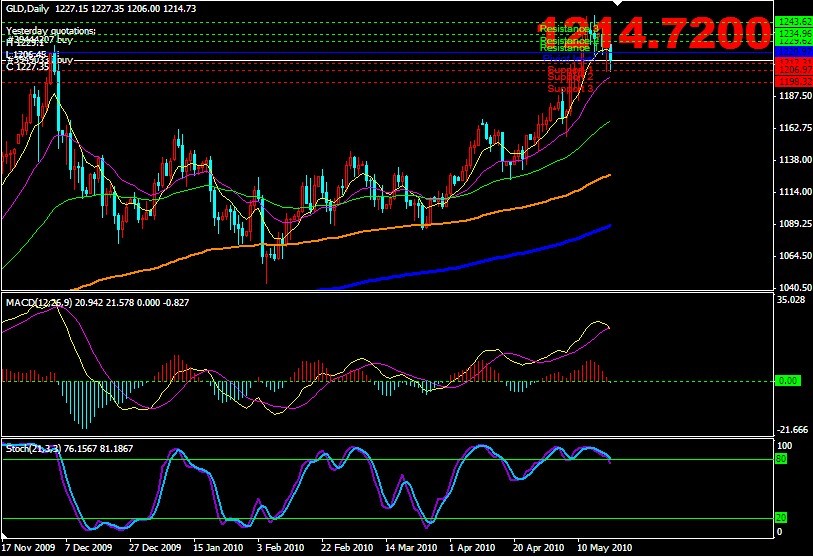Click the green 0.00 MACD zero-level tag

pos(787,381)
